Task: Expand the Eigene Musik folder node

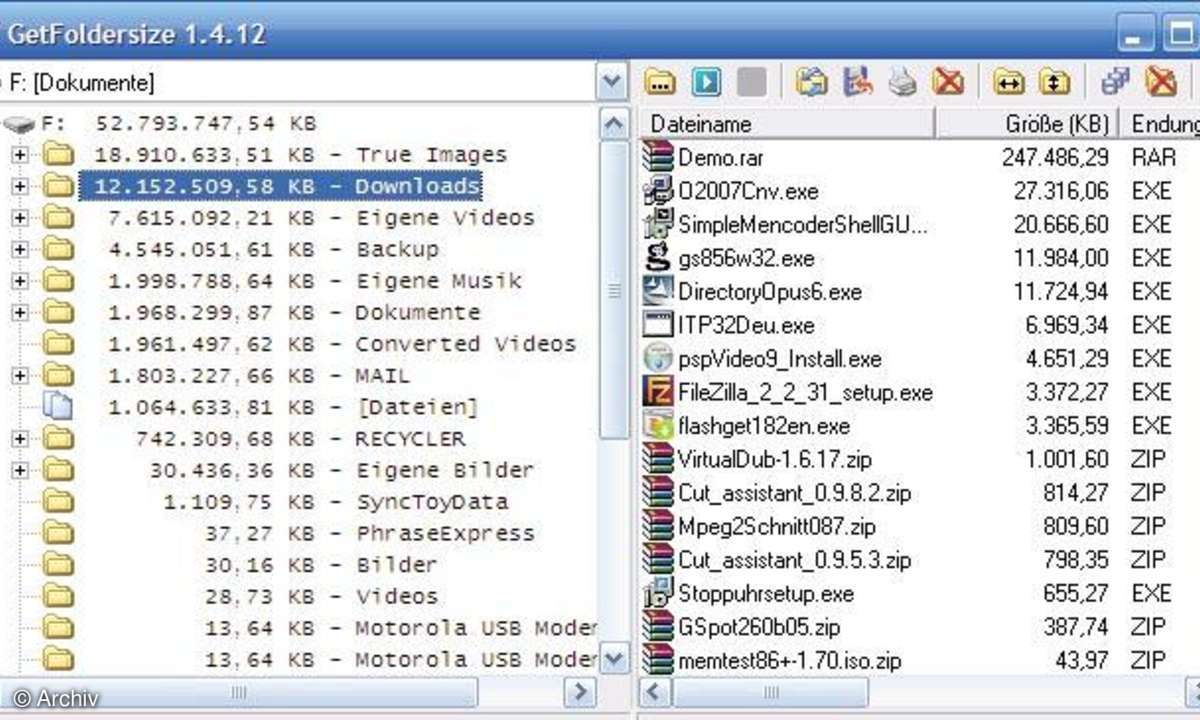Action: coord(20,281)
